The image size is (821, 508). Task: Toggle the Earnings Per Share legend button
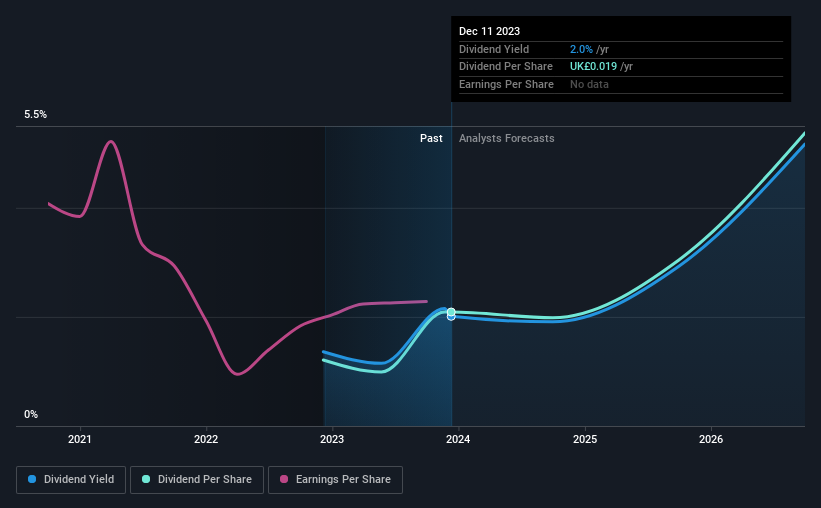point(336,480)
